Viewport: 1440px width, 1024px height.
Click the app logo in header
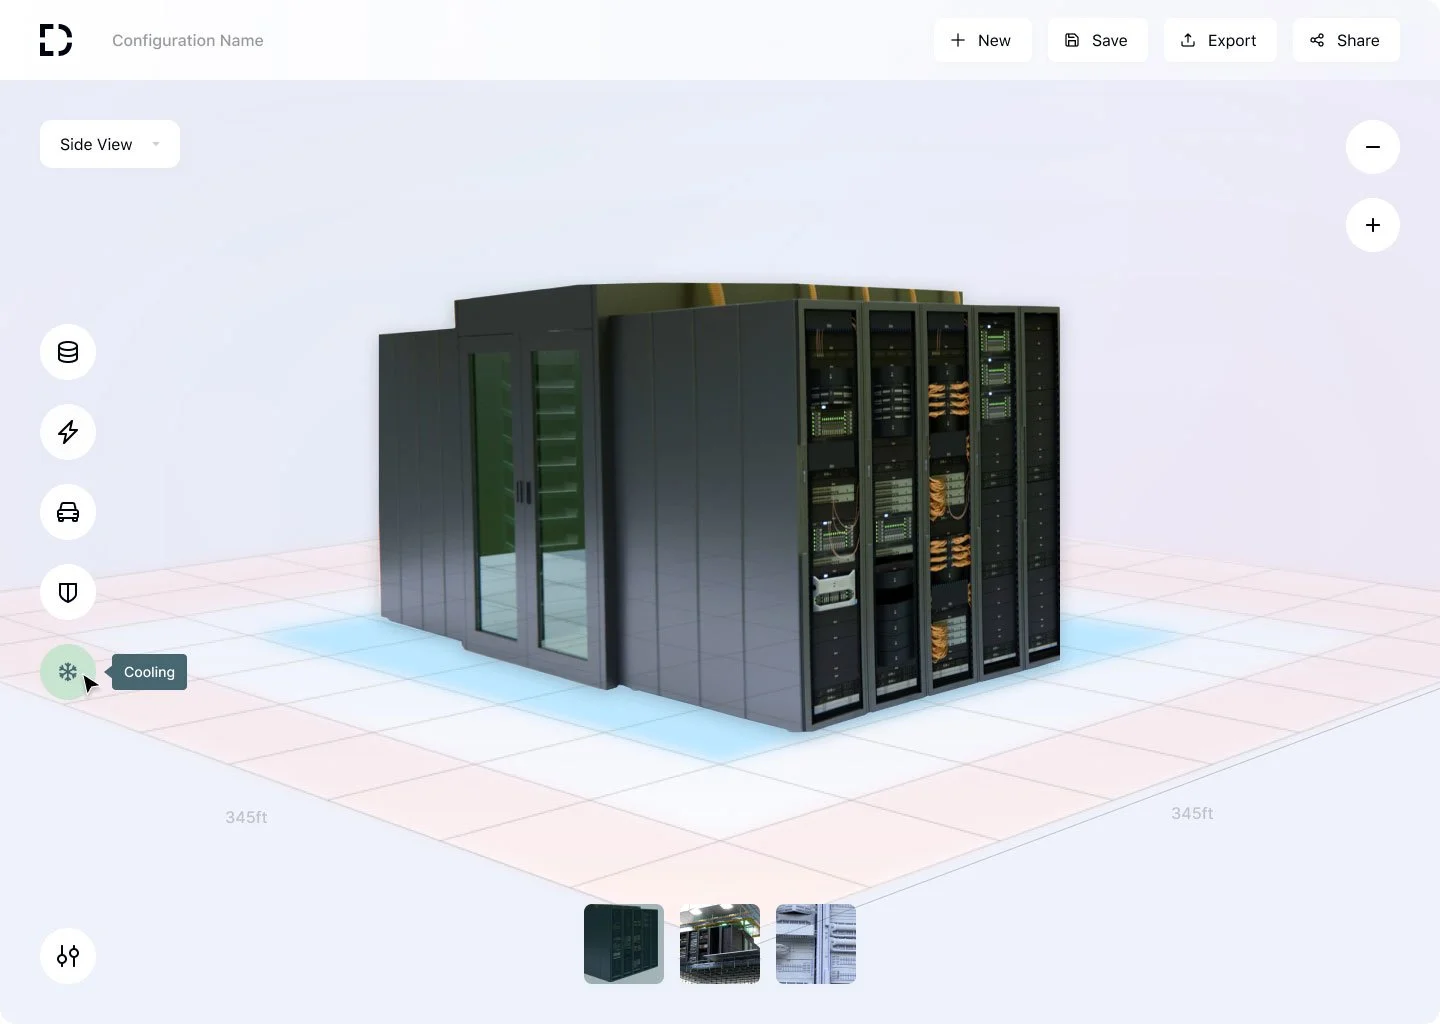coord(56,40)
